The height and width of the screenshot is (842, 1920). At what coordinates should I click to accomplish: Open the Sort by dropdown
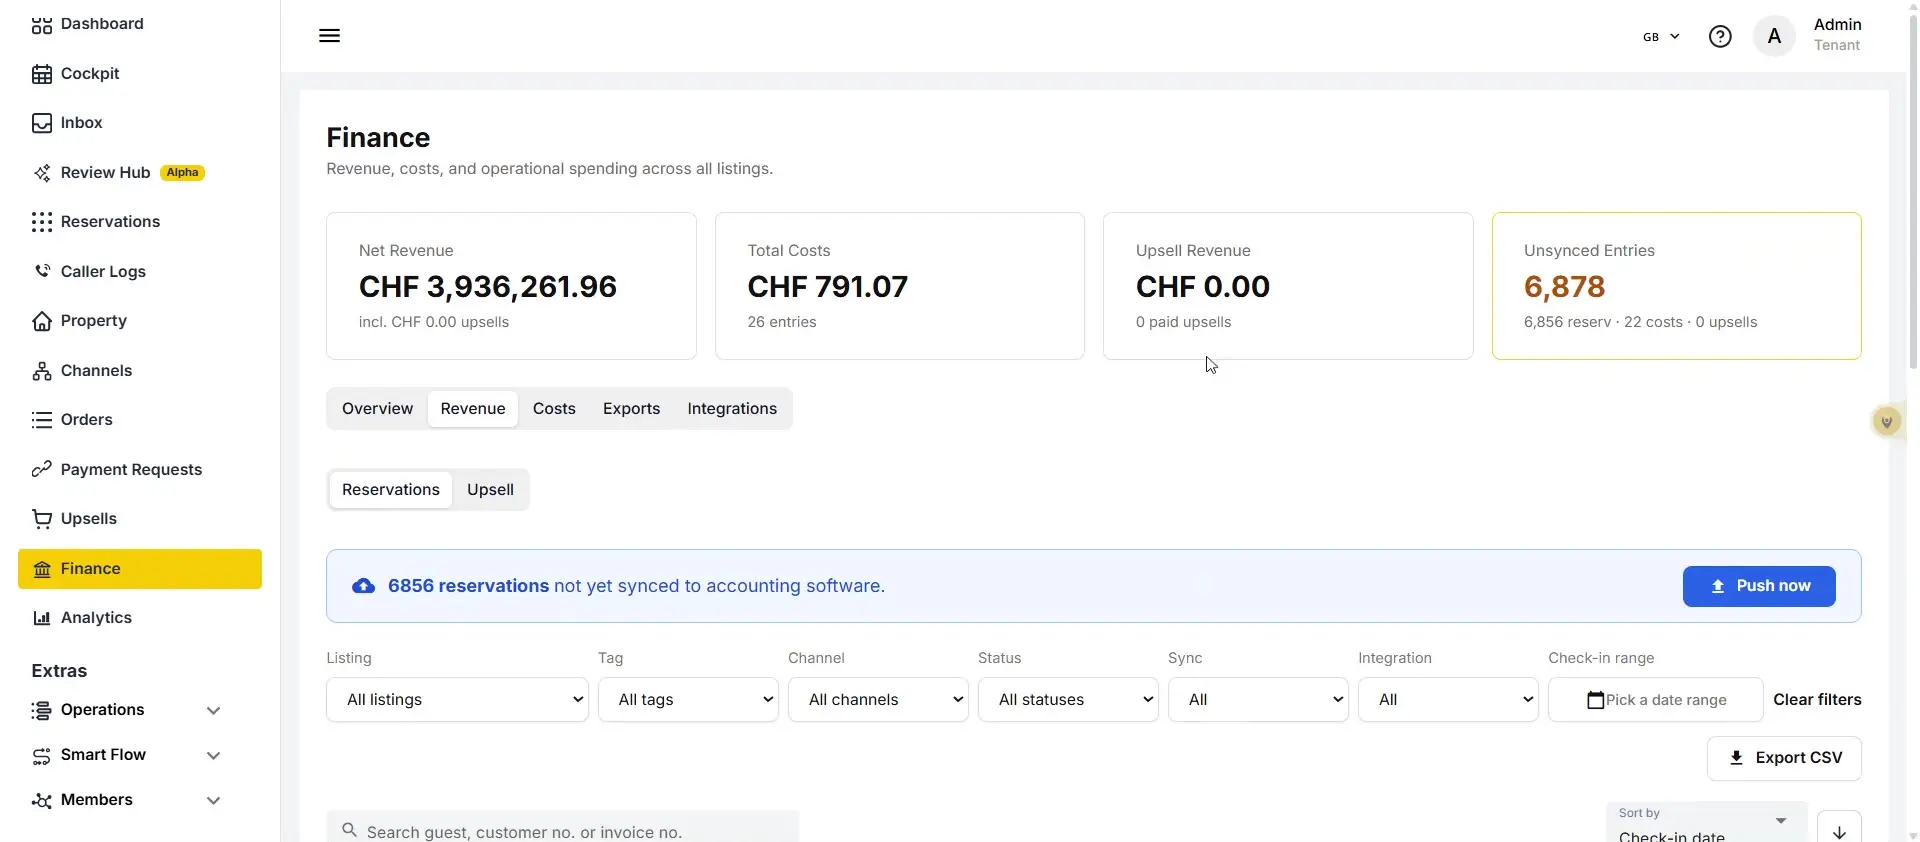click(1706, 824)
